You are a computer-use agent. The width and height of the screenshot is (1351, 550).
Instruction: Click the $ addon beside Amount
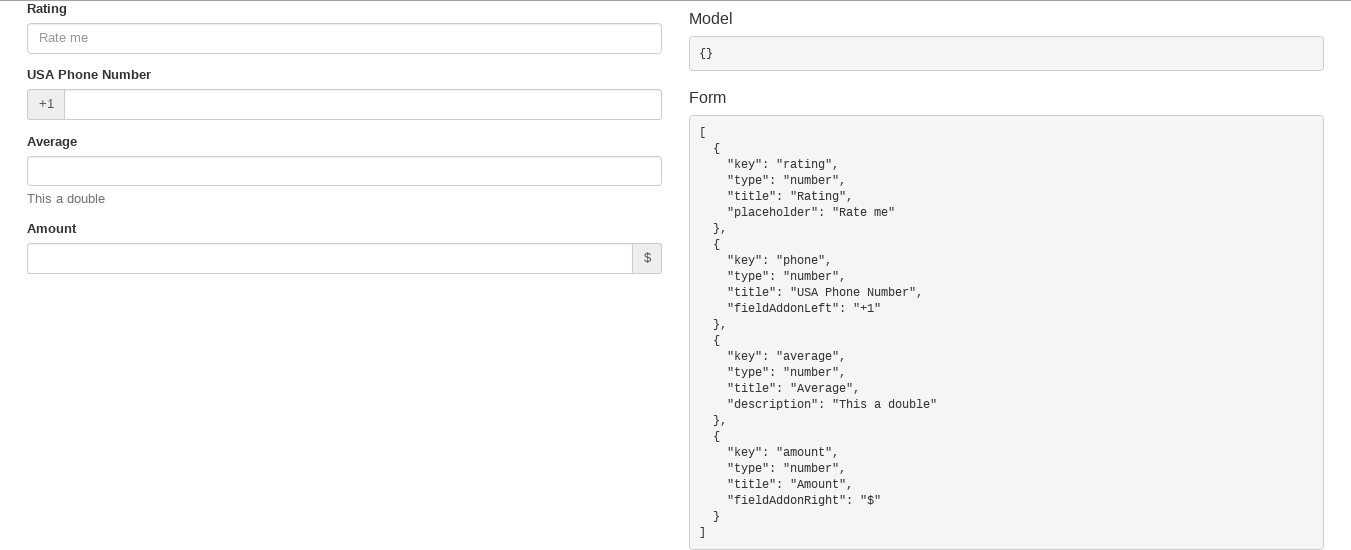(x=647, y=258)
